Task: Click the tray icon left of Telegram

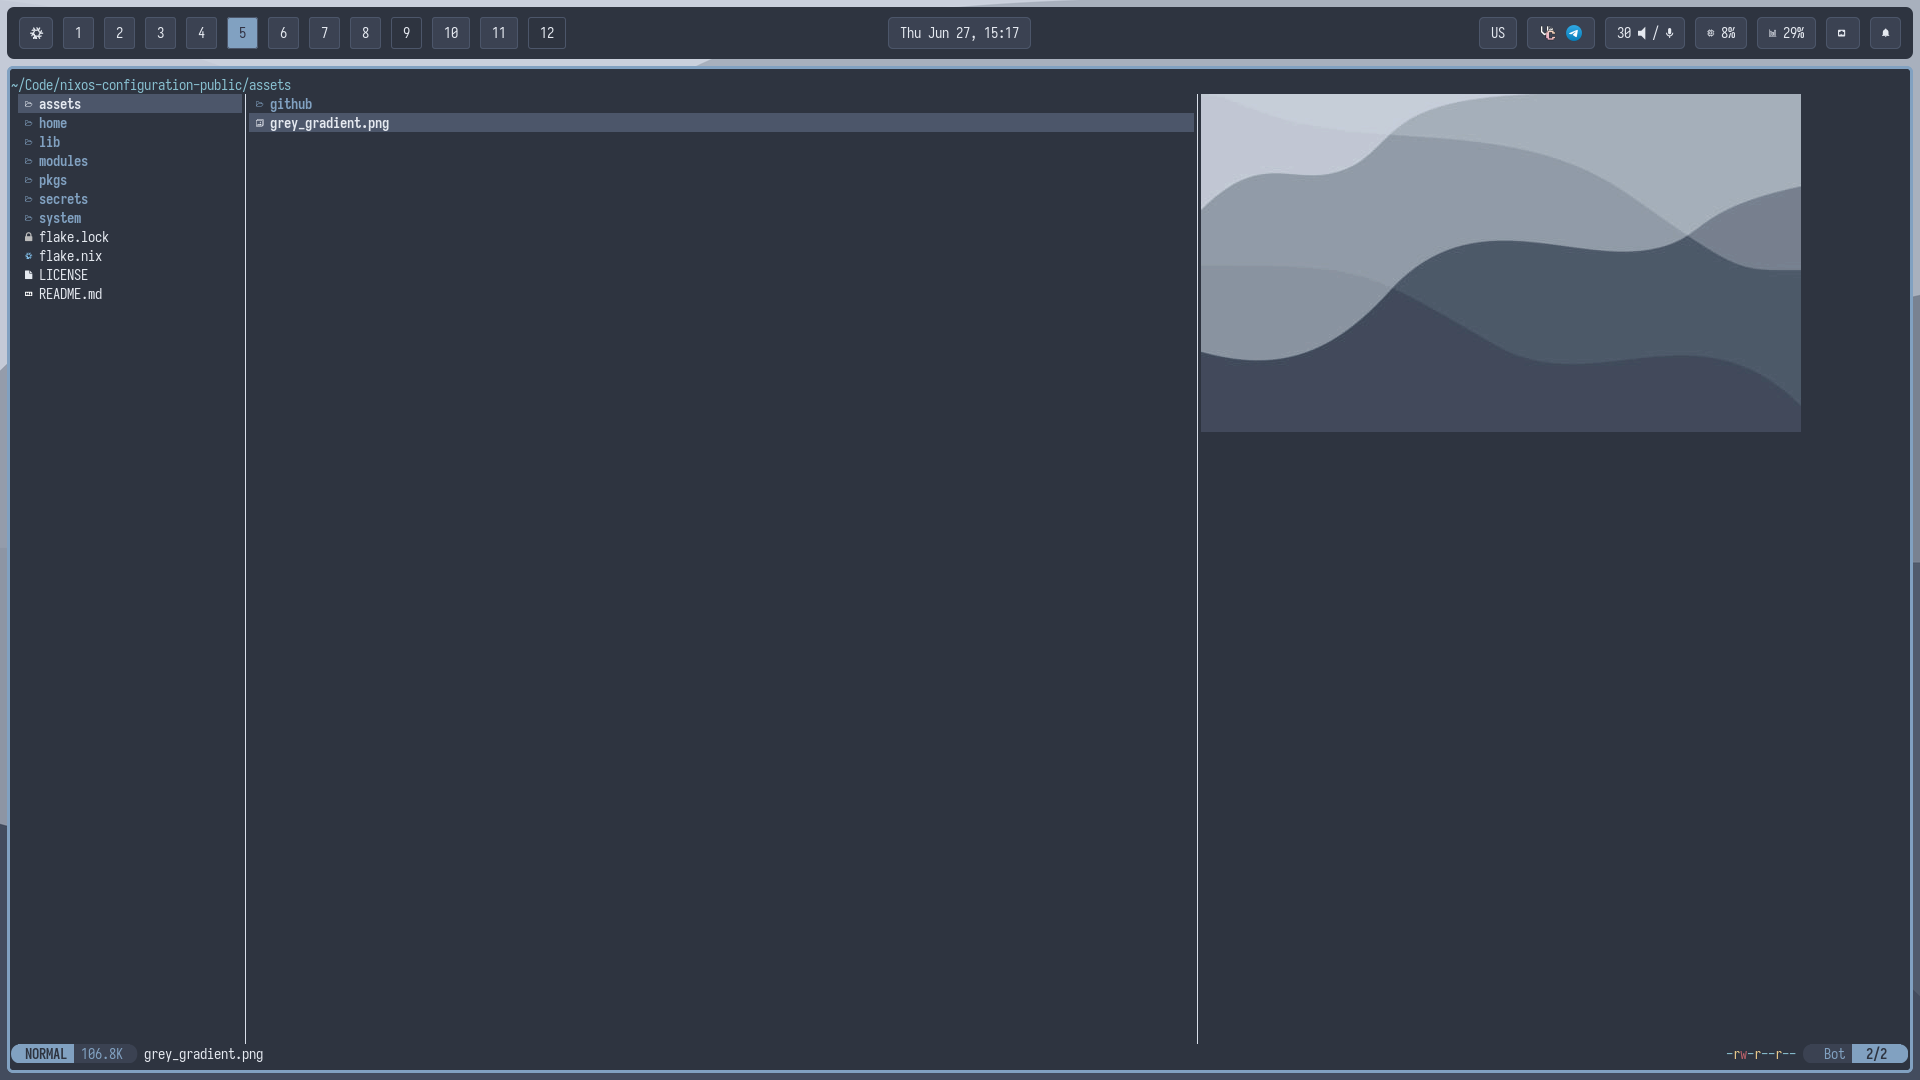Action: pyautogui.click(x=1547, y=33)
